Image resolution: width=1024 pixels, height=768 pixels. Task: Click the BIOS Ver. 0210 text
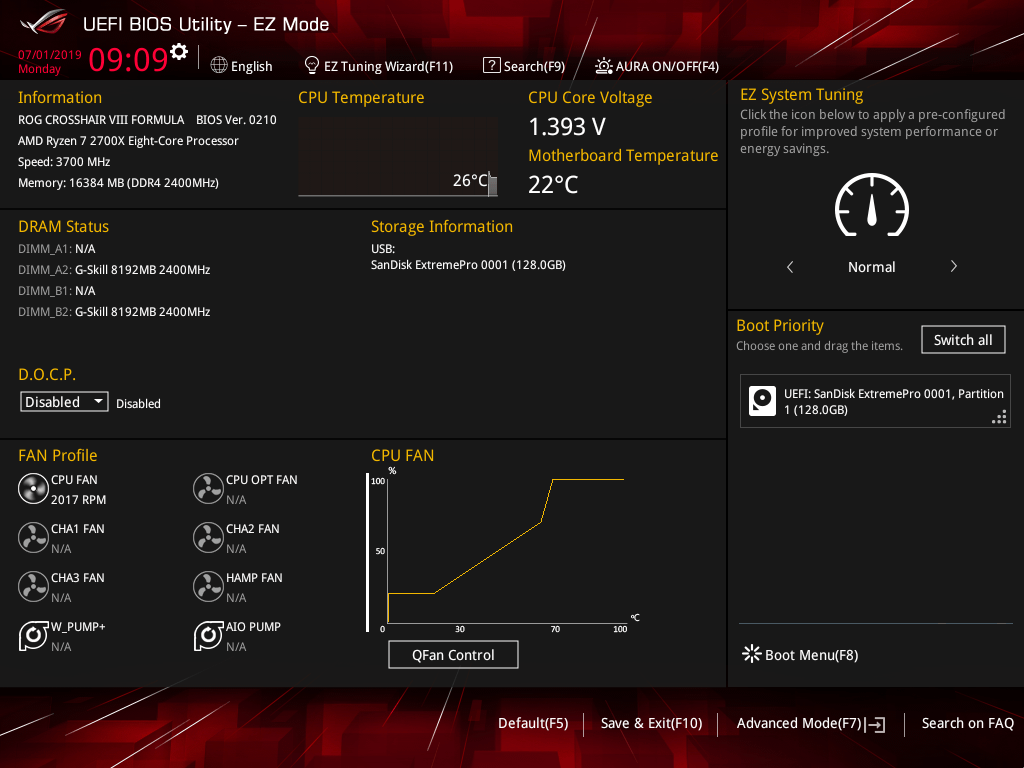pos(236,120)
